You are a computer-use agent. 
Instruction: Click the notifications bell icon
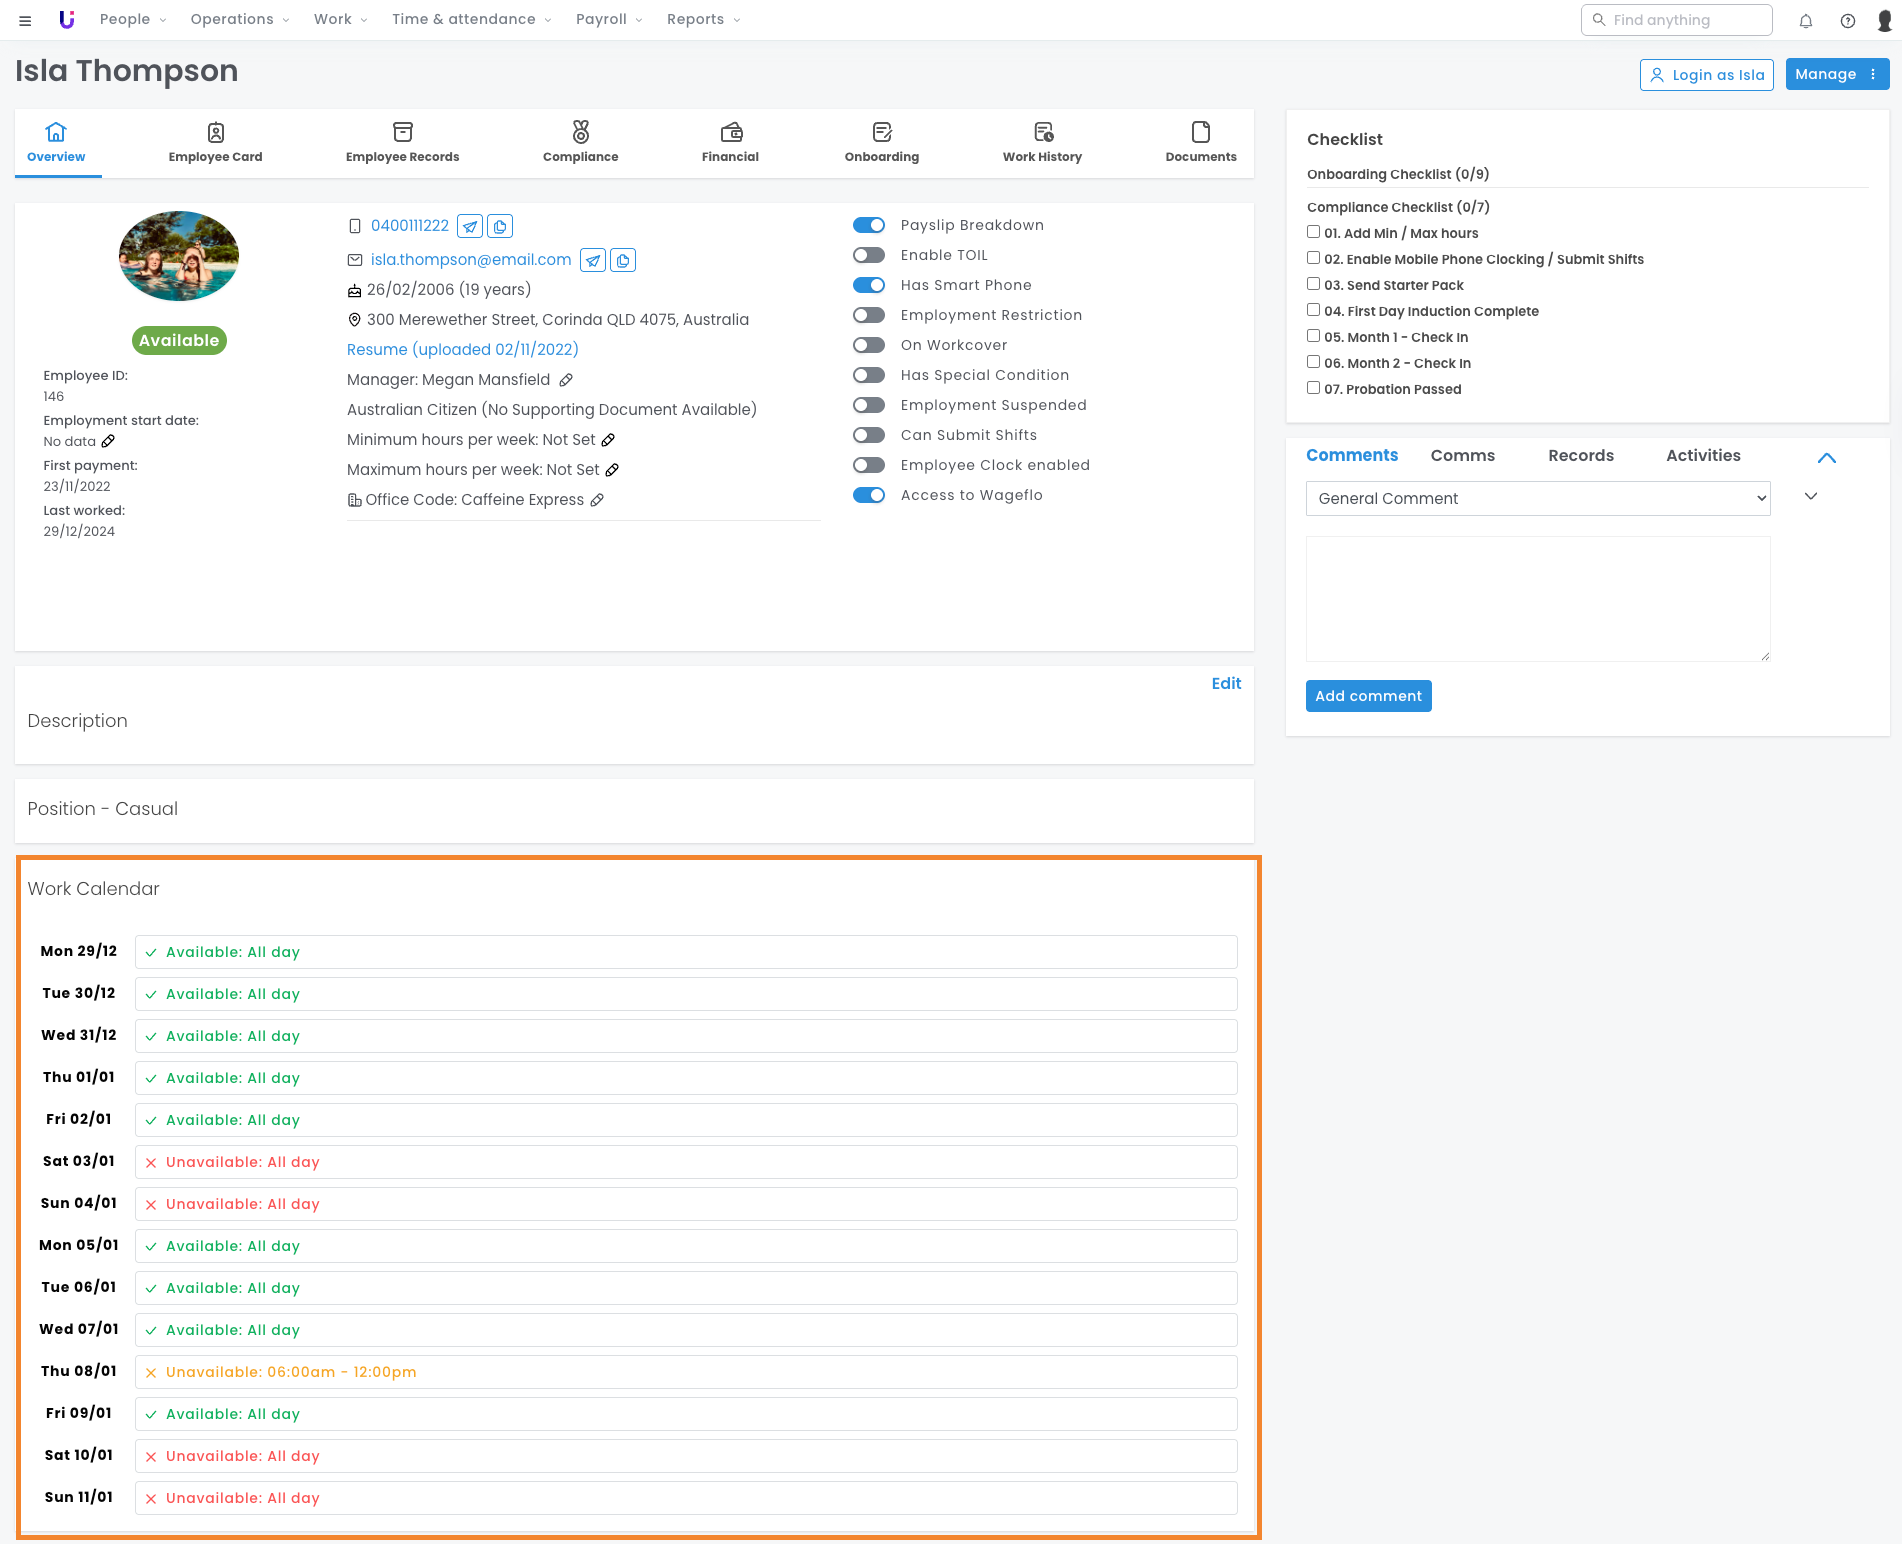[1806, 21]
